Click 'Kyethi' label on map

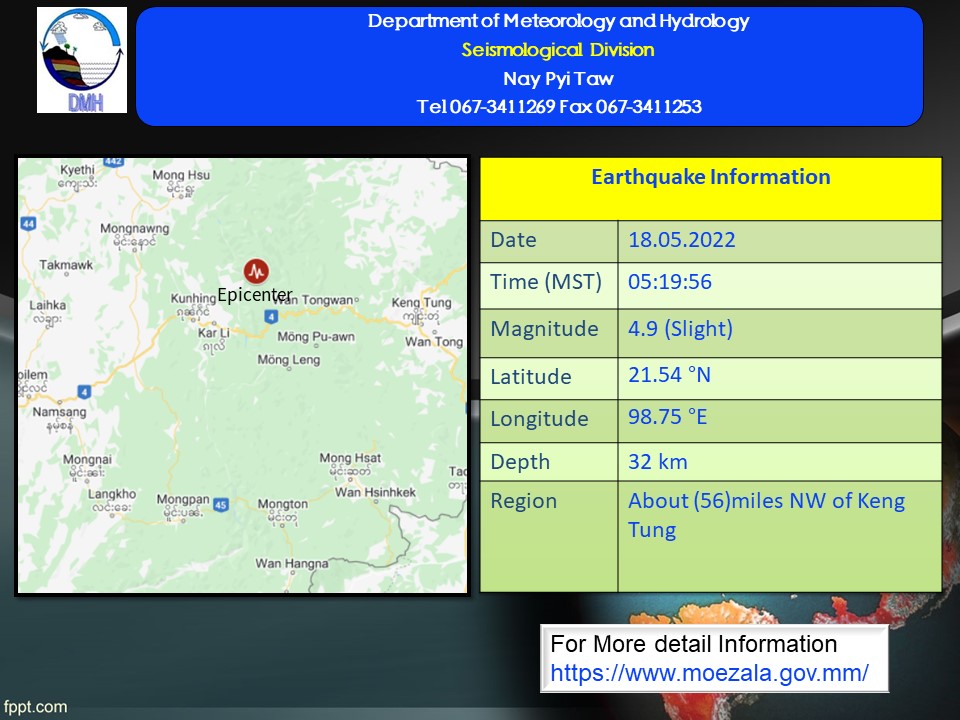pyautogui.click(x=77, y=170)
